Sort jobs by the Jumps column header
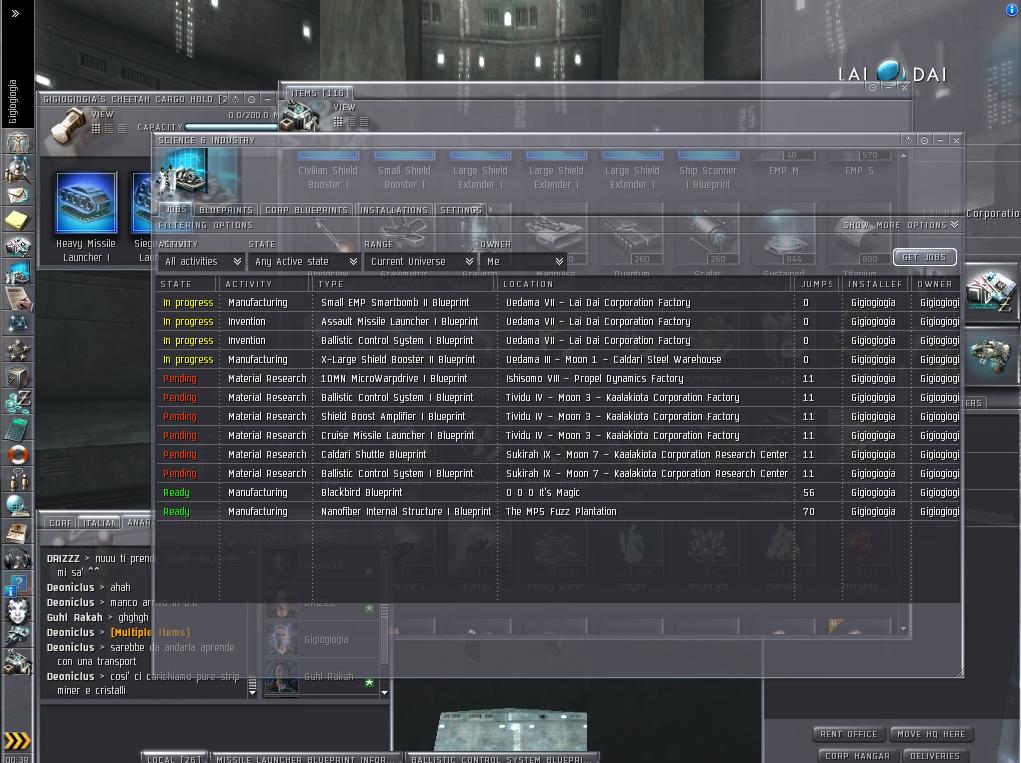 817,284
